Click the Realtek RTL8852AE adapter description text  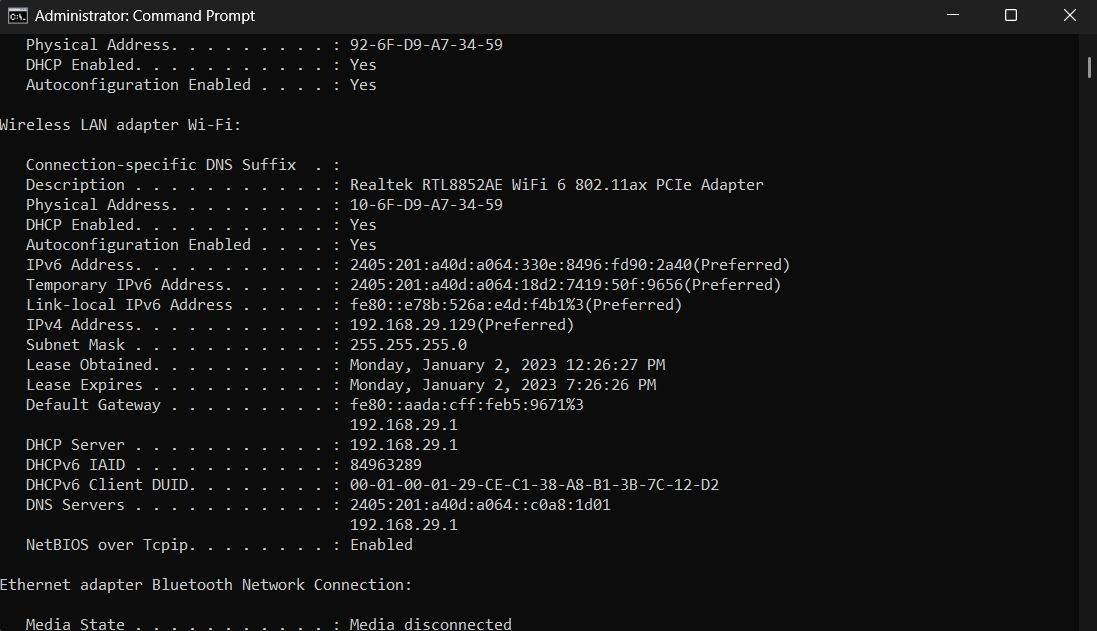557,185
